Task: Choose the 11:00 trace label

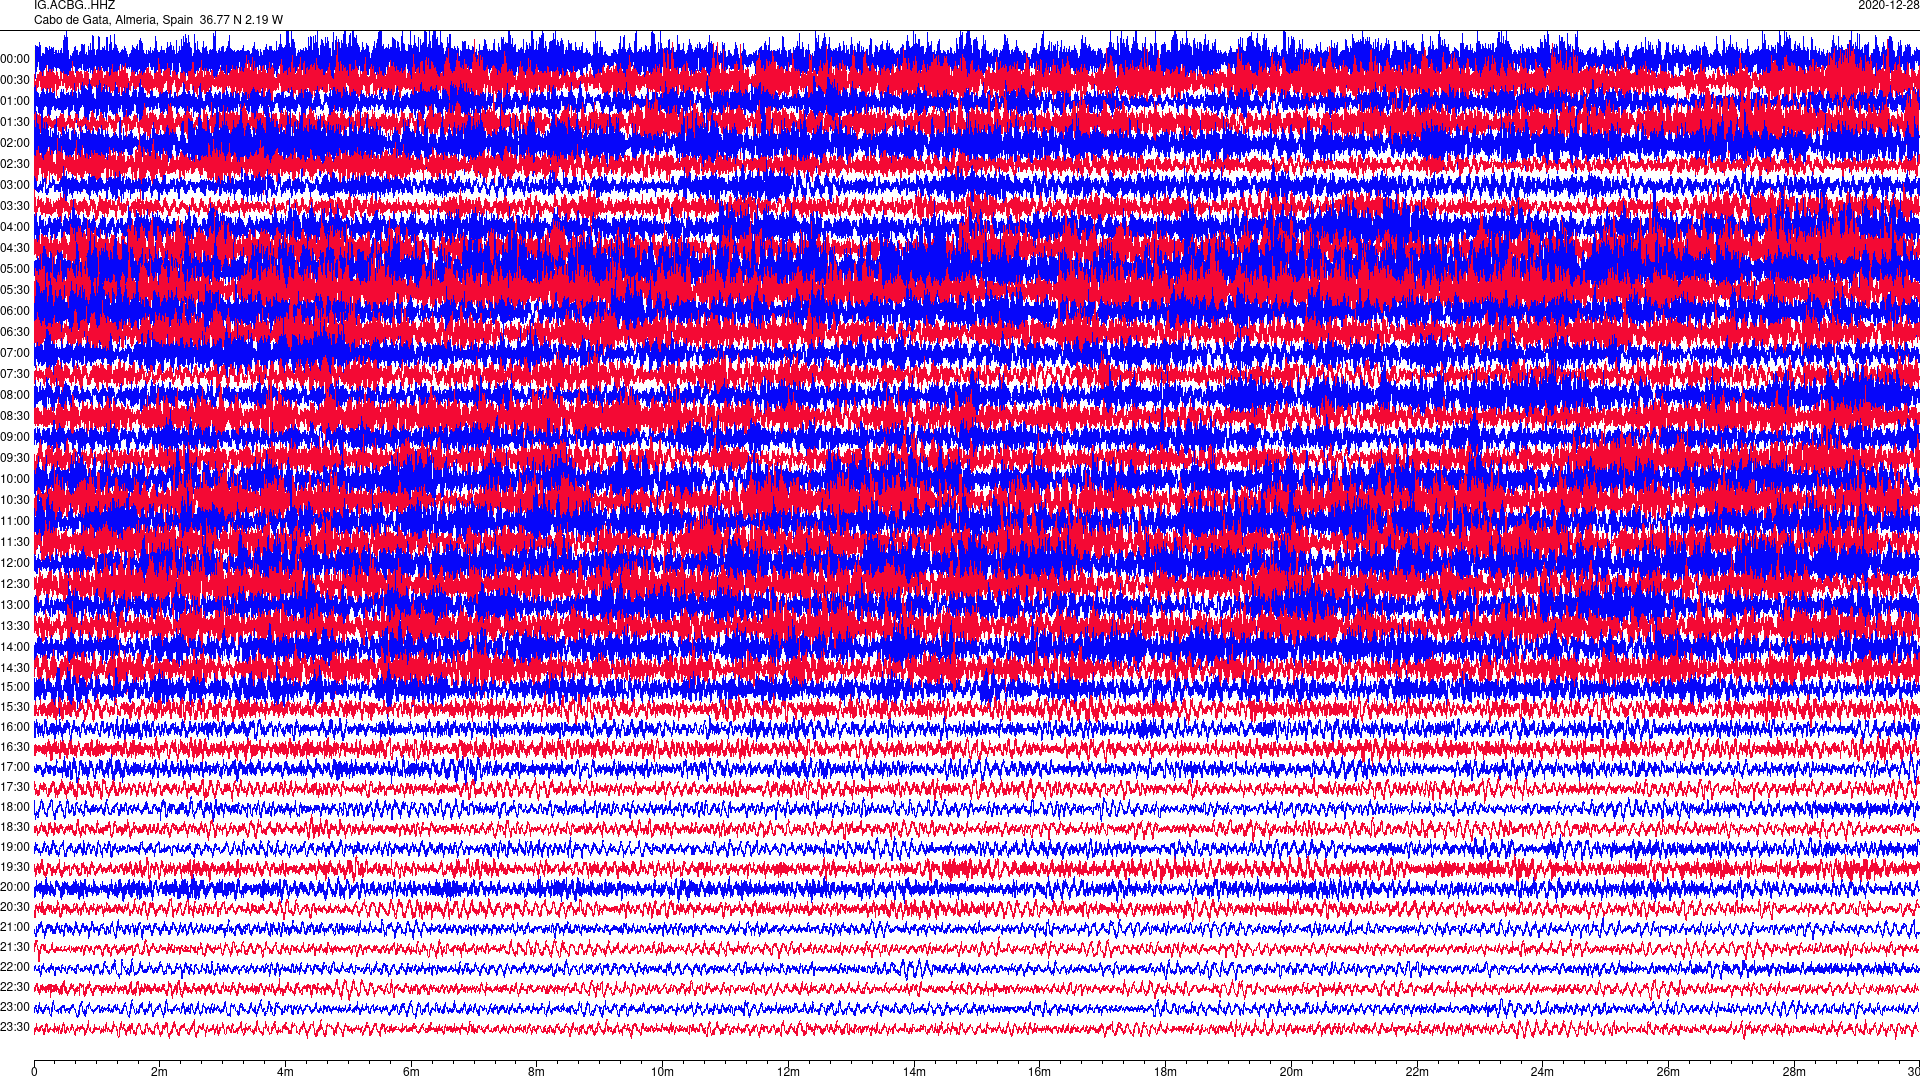Action: point(15,521)
